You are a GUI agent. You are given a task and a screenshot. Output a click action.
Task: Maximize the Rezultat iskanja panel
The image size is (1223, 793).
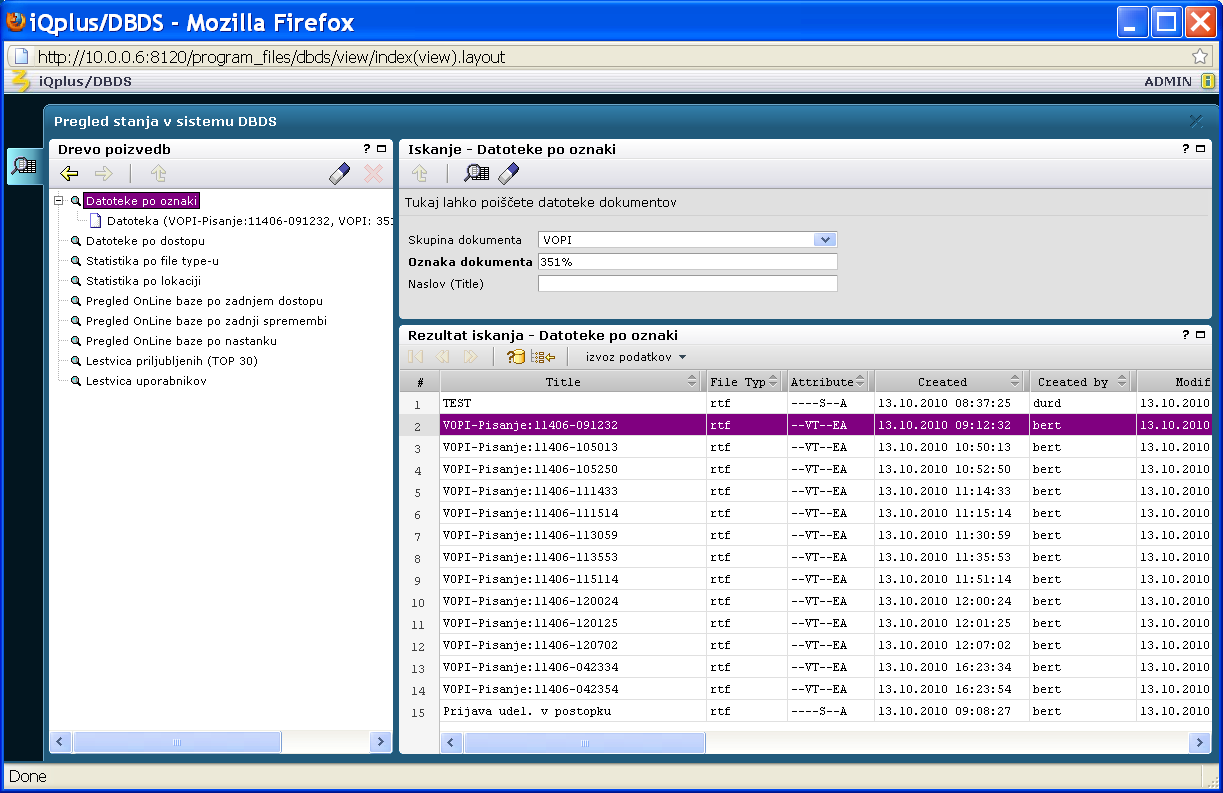[1201, 335]
